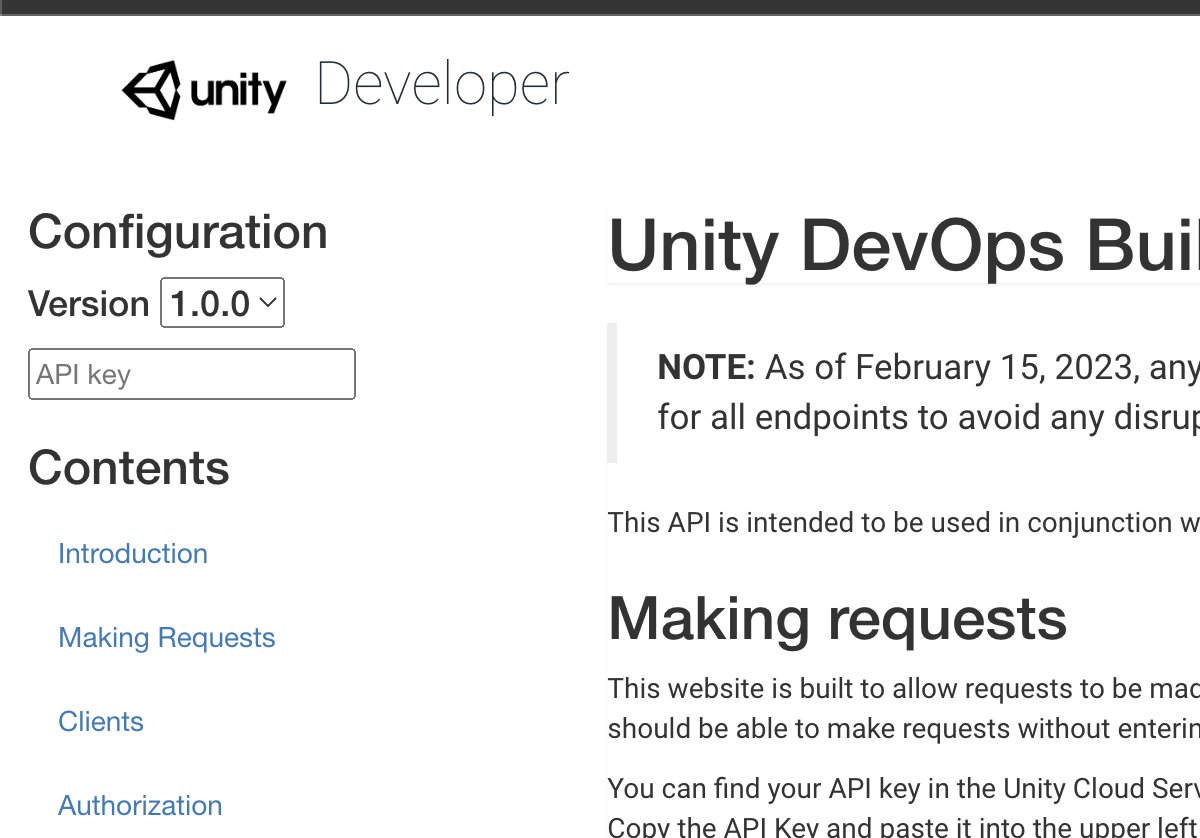Click the Version label beside the dropdown
Screen dimensions: 1200x838
(x=88, y=304)
